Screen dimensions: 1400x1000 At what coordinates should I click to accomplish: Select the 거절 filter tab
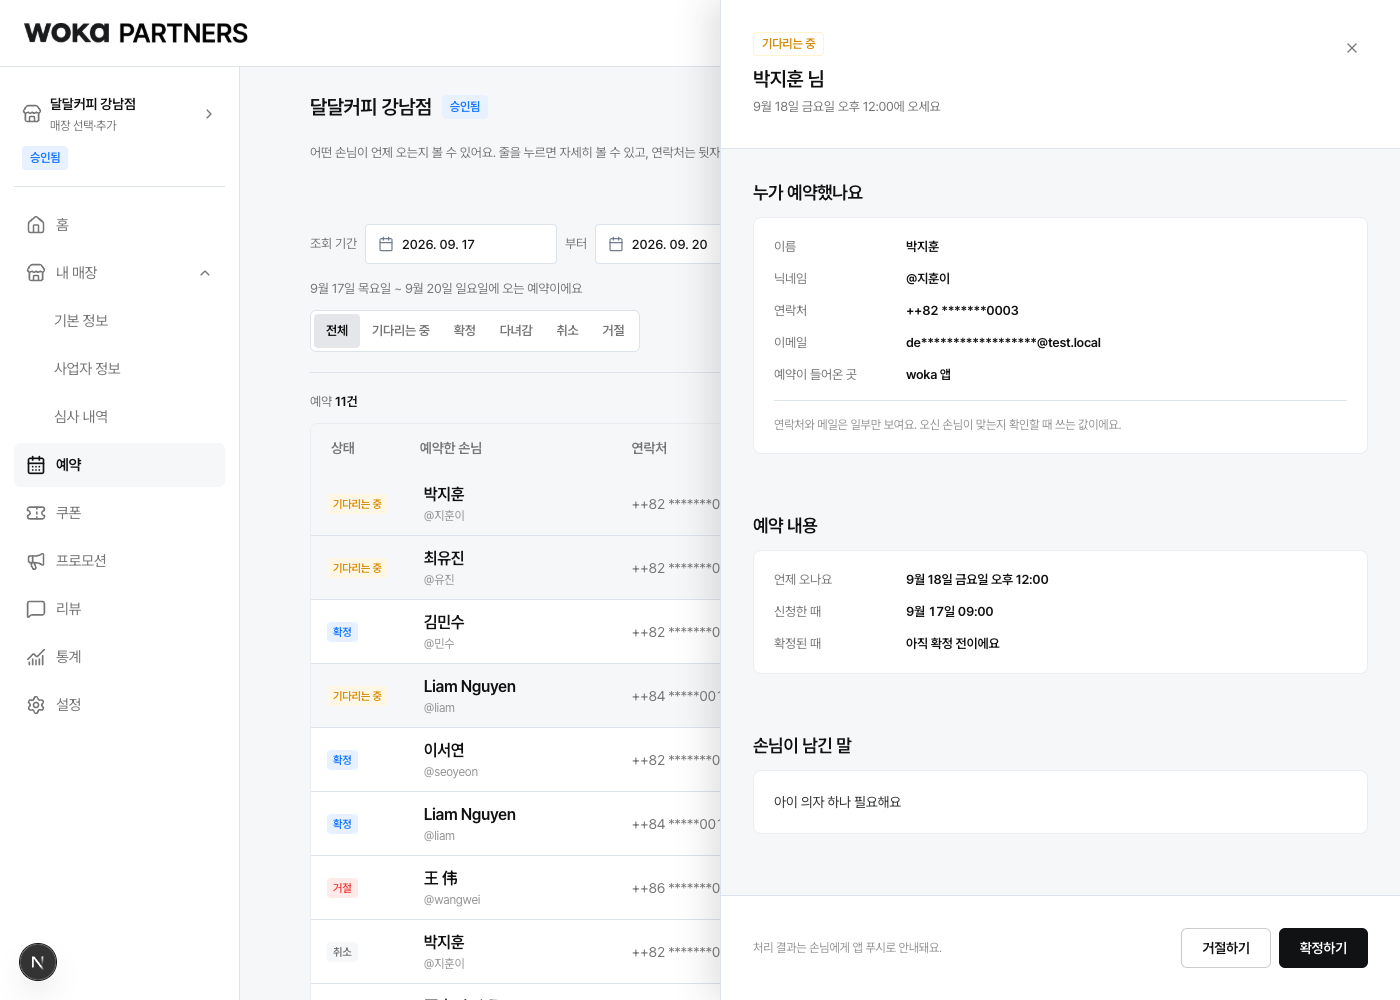pos(614,331)
